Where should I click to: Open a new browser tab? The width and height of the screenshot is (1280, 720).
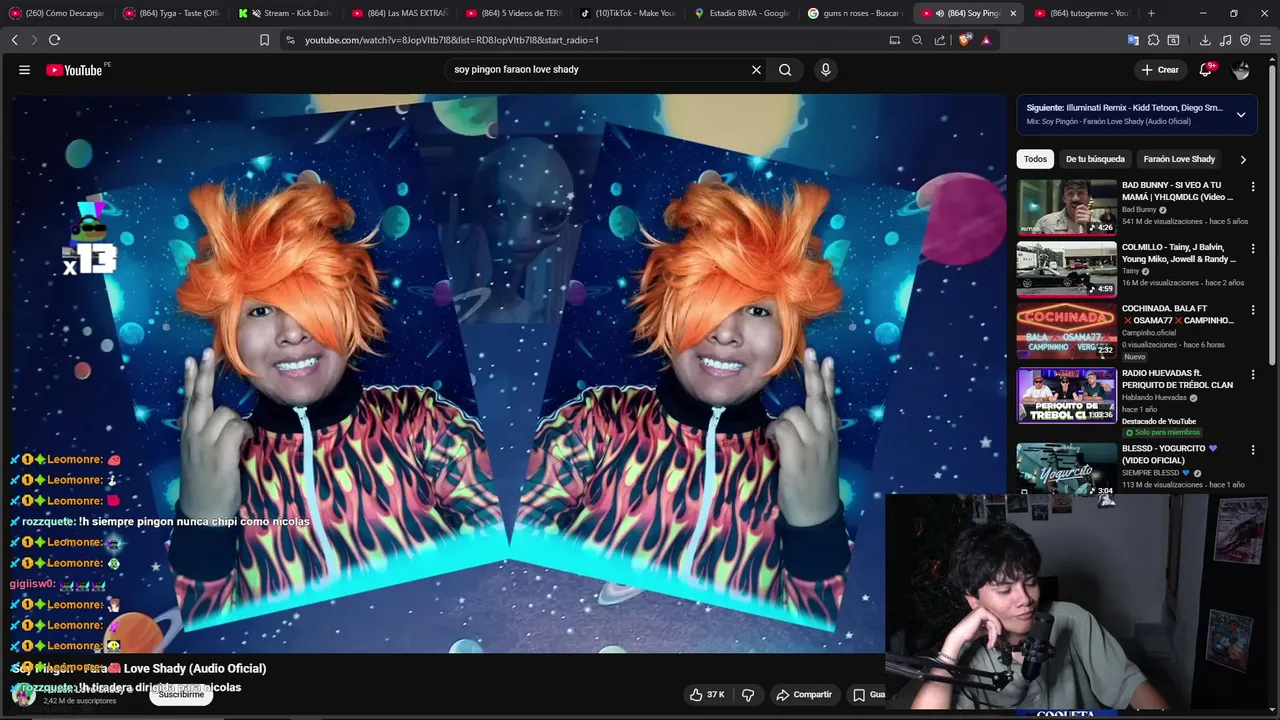coord(1151,13)
